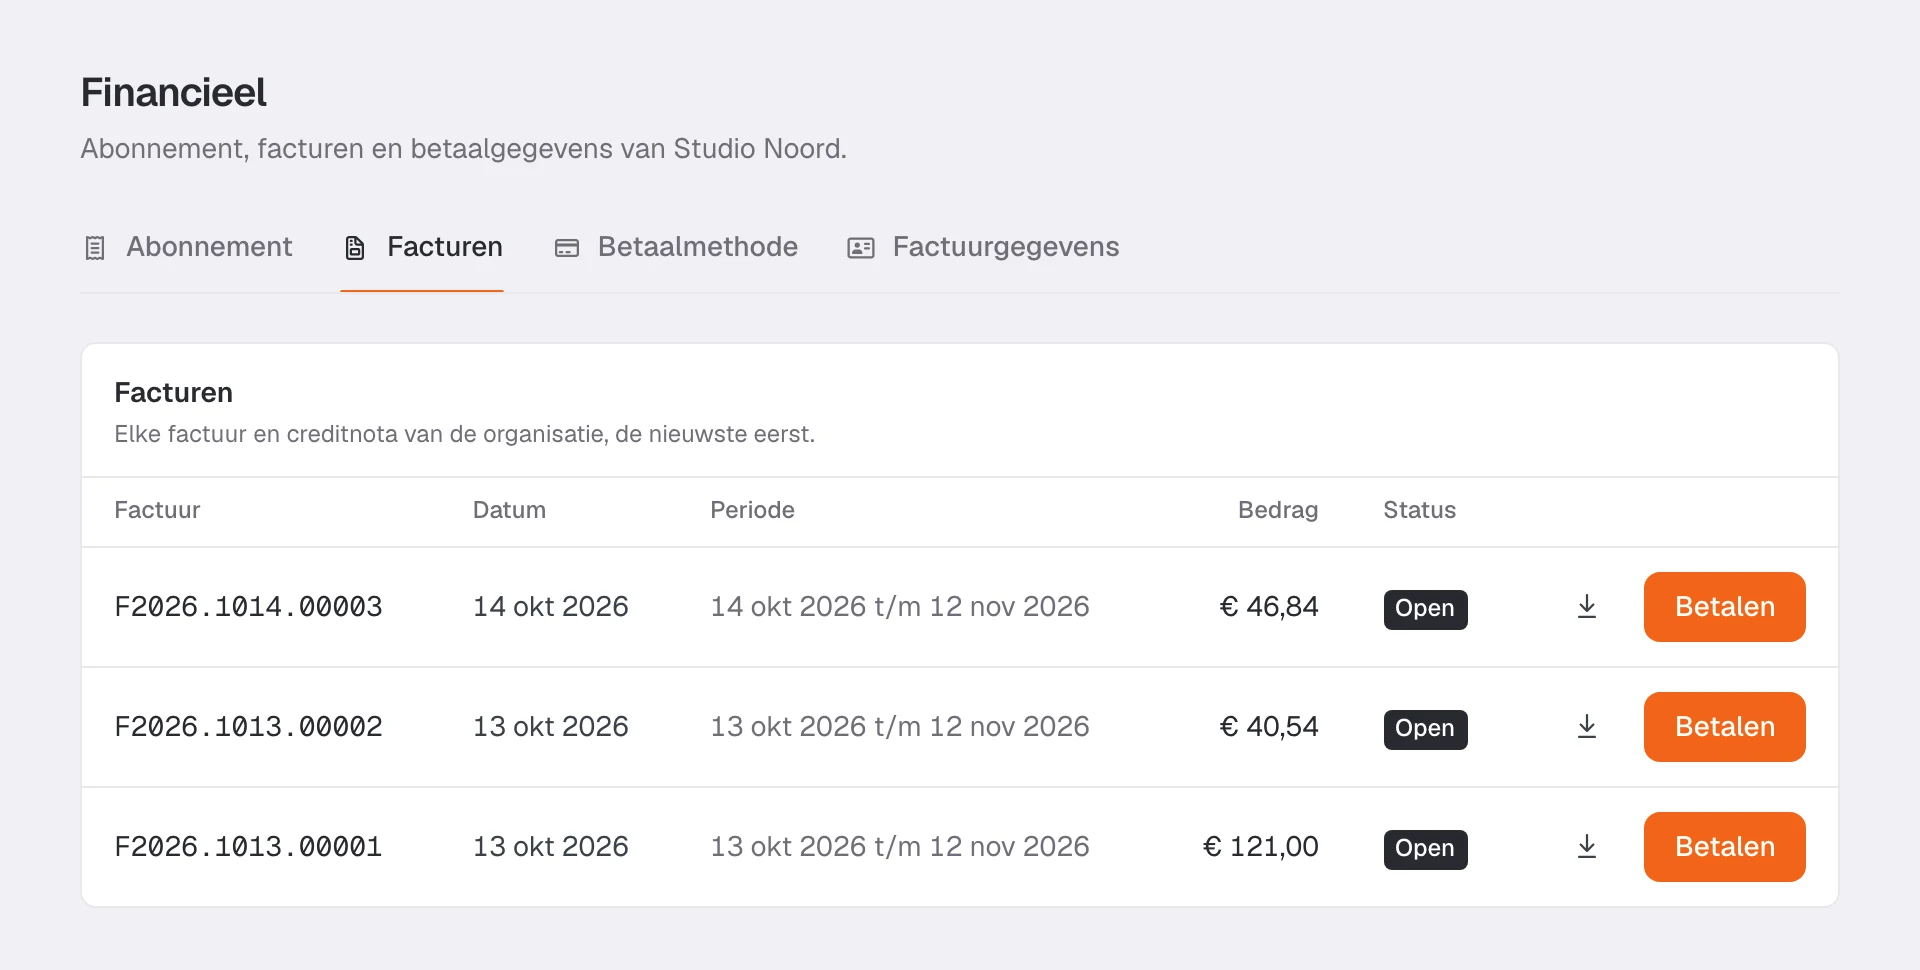The height and width of the screenshot is (970, 1920).
Task: Click the Abonnement receipt icon
Action: (95, 248)
